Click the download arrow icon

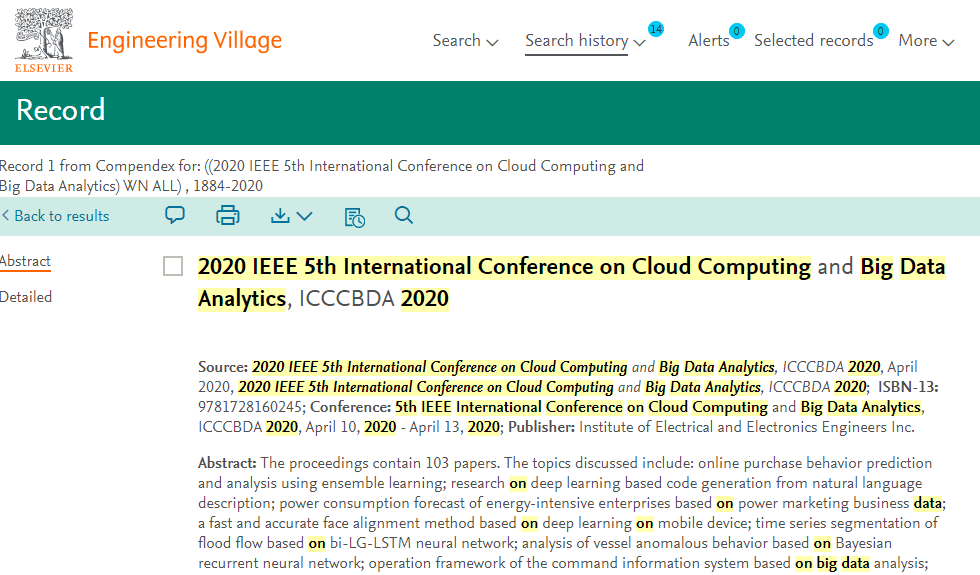pos(280,216)
